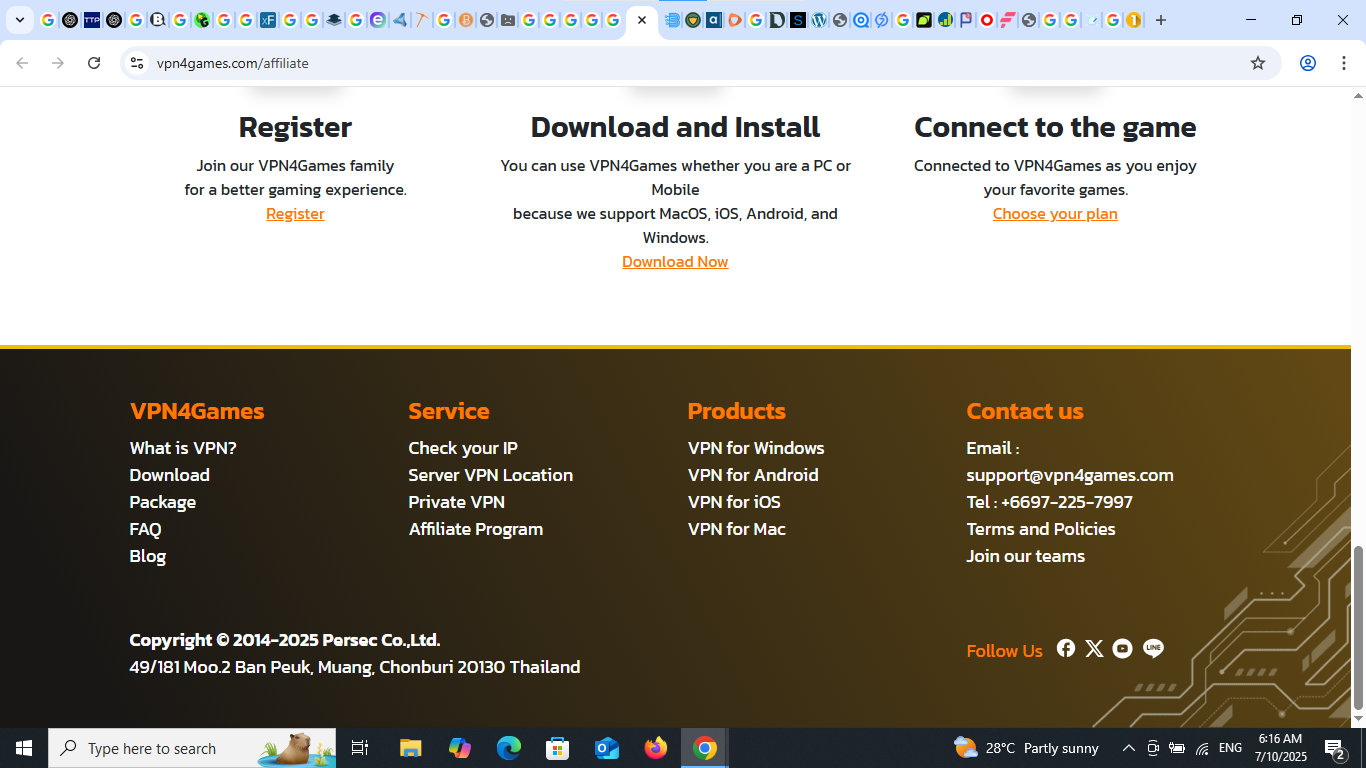Click the Download Now link
This screenshot has width=1366, height=768.
(675, 262)
